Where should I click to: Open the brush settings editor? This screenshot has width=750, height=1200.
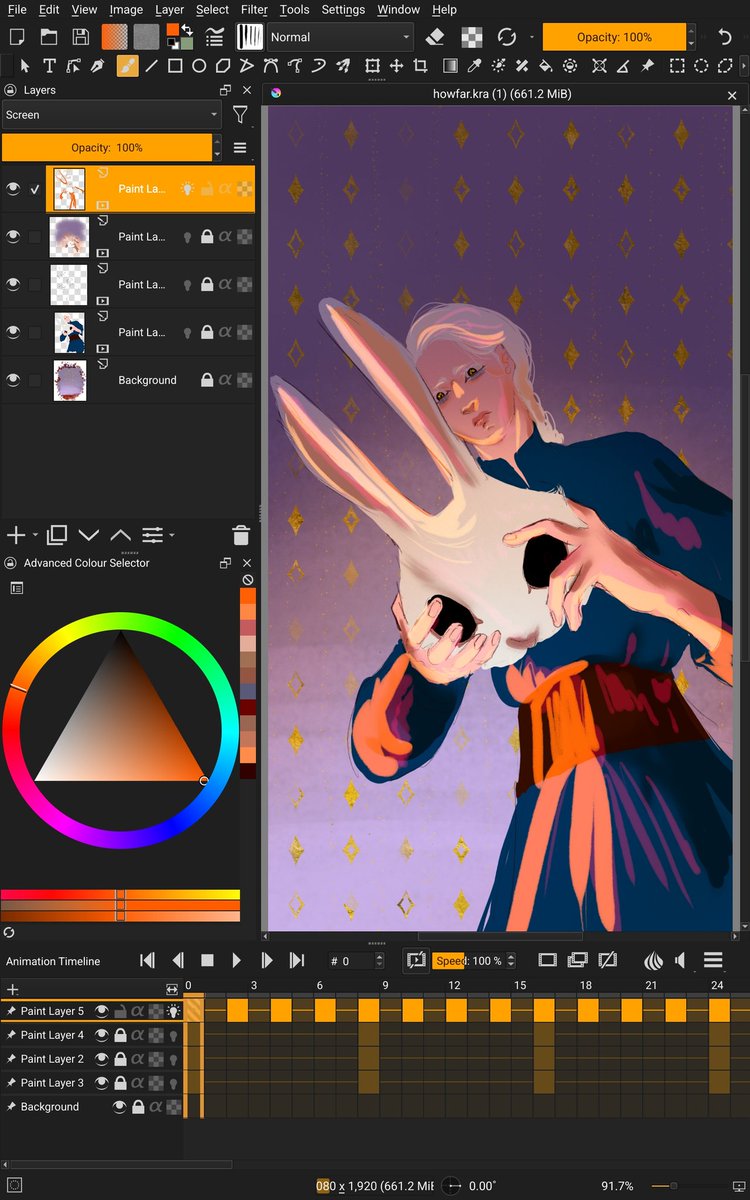pyautogui.click(x=214, y=37)
